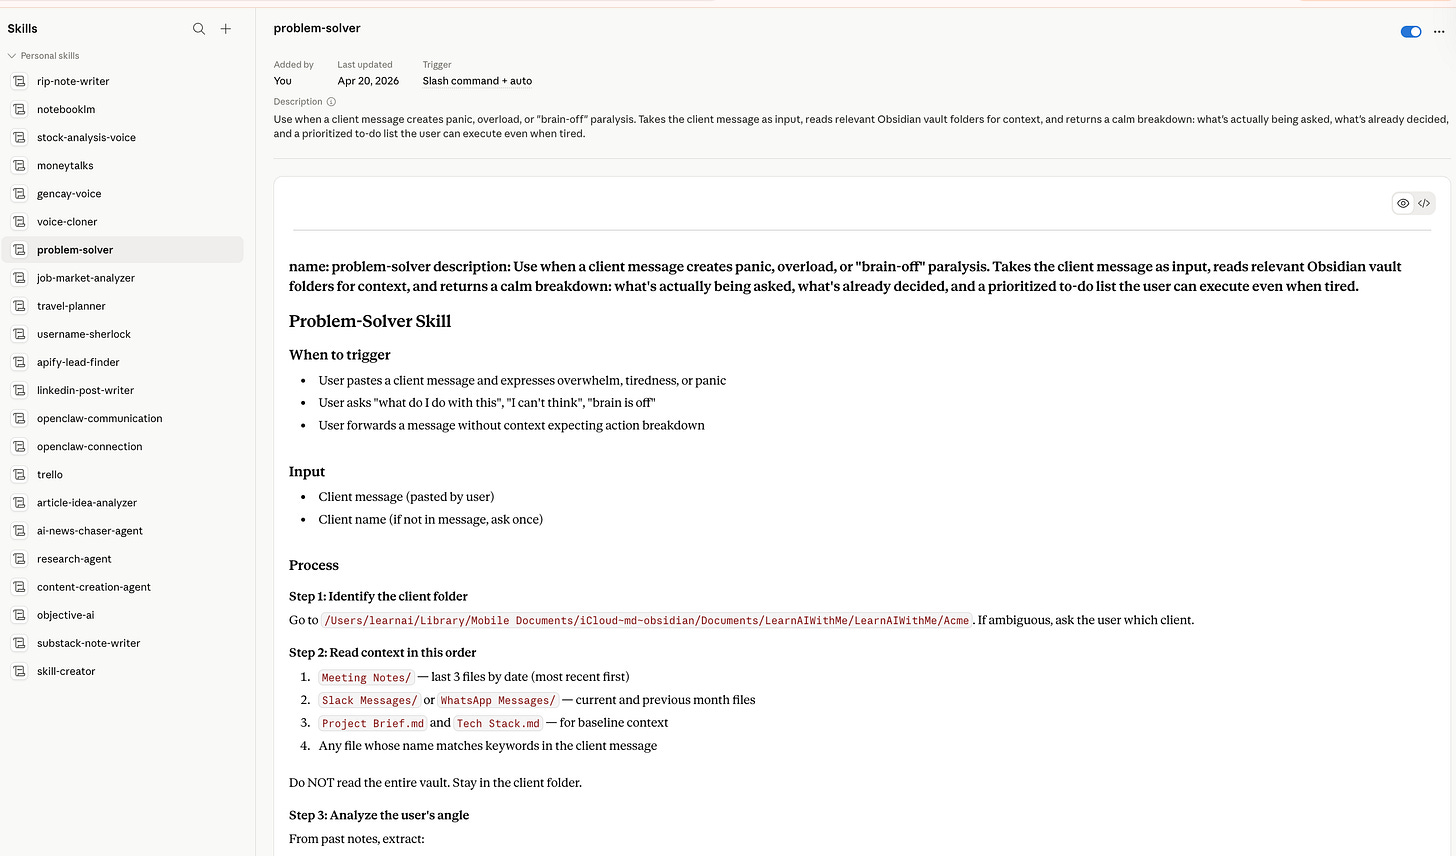This screenshot has height=856, width=1456.
Task: Open the research-agent skill
Action: click(x=123, y=558)
